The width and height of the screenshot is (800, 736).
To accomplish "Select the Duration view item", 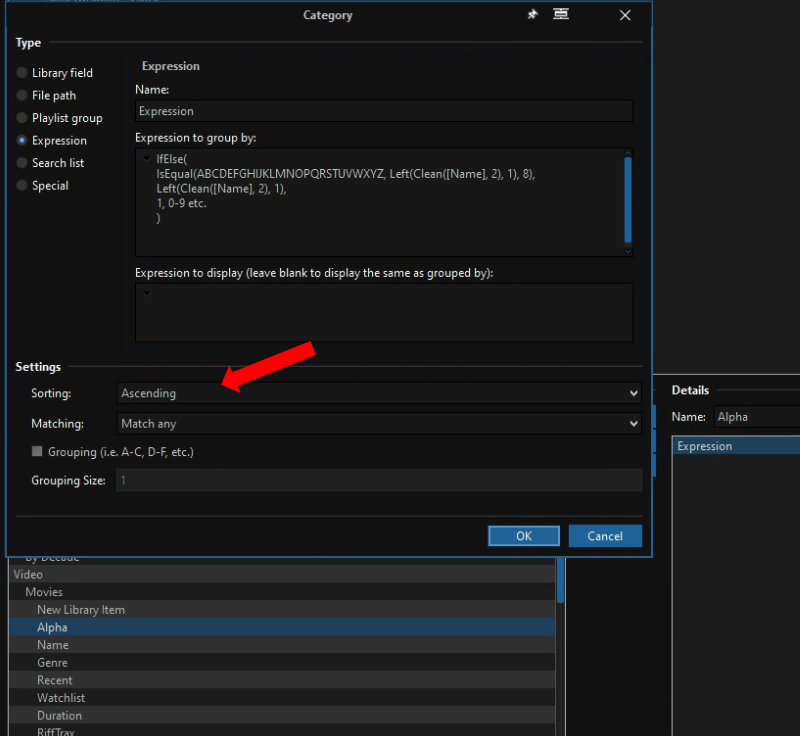I will pyautogui.click(x=282, y=715).
